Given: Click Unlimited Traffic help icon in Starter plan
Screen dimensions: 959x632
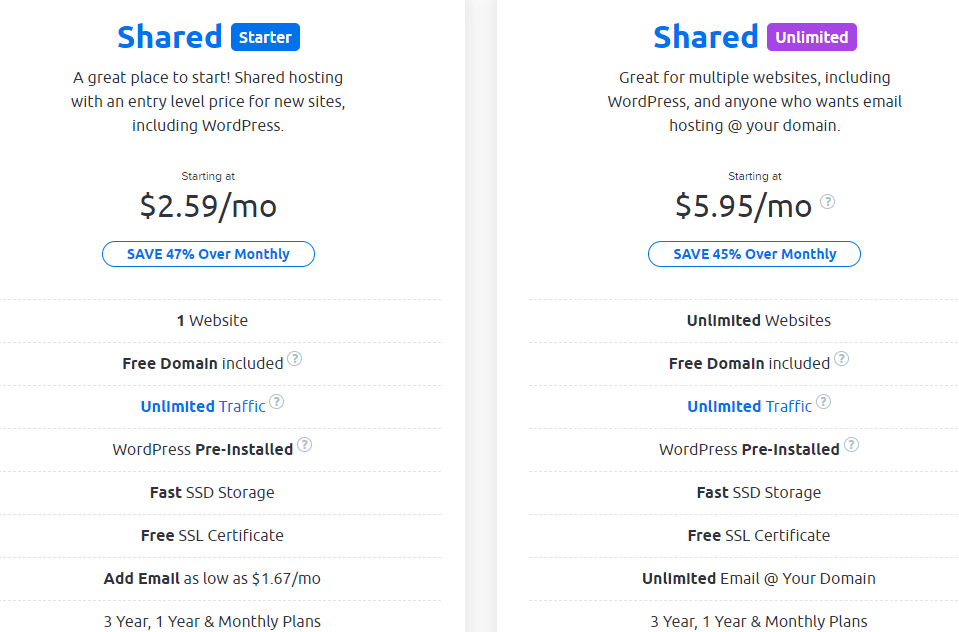Looking at the screenshot, I should 276,401.
